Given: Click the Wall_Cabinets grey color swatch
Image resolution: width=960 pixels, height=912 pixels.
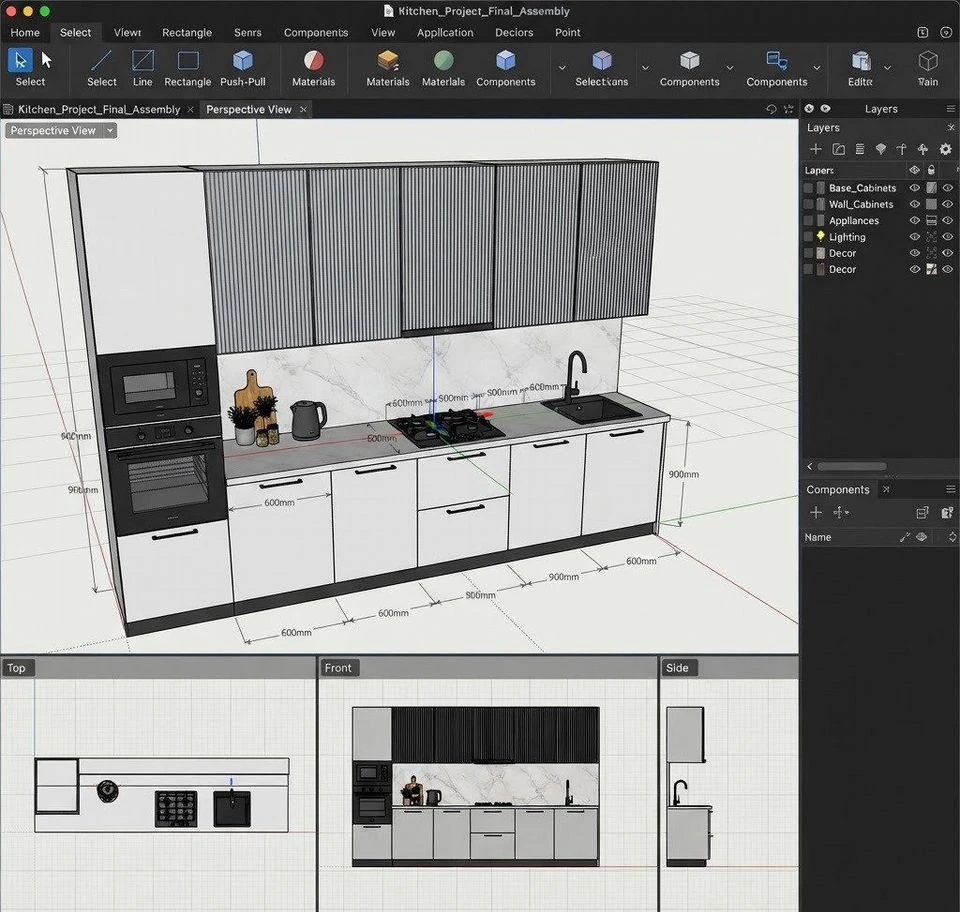Looking at the screenshot, I should [931, 204].
